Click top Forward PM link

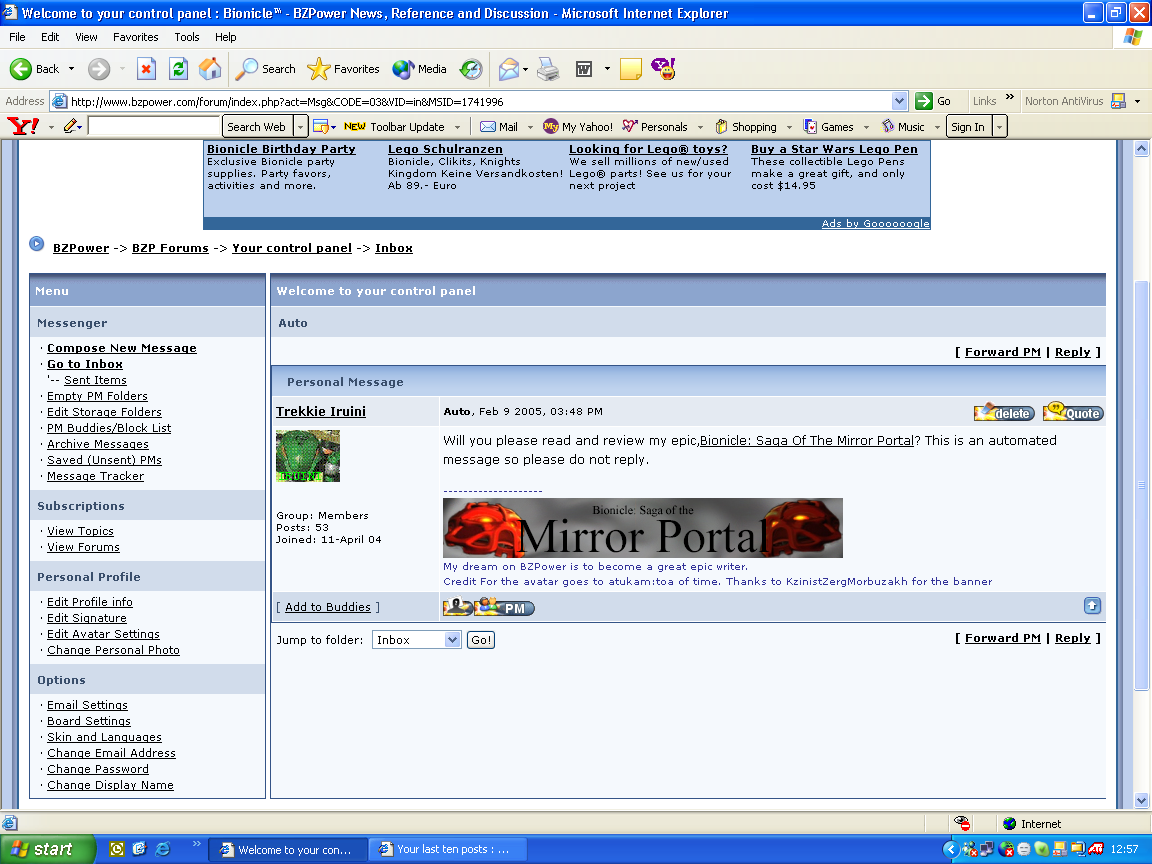coord(1003,352)
